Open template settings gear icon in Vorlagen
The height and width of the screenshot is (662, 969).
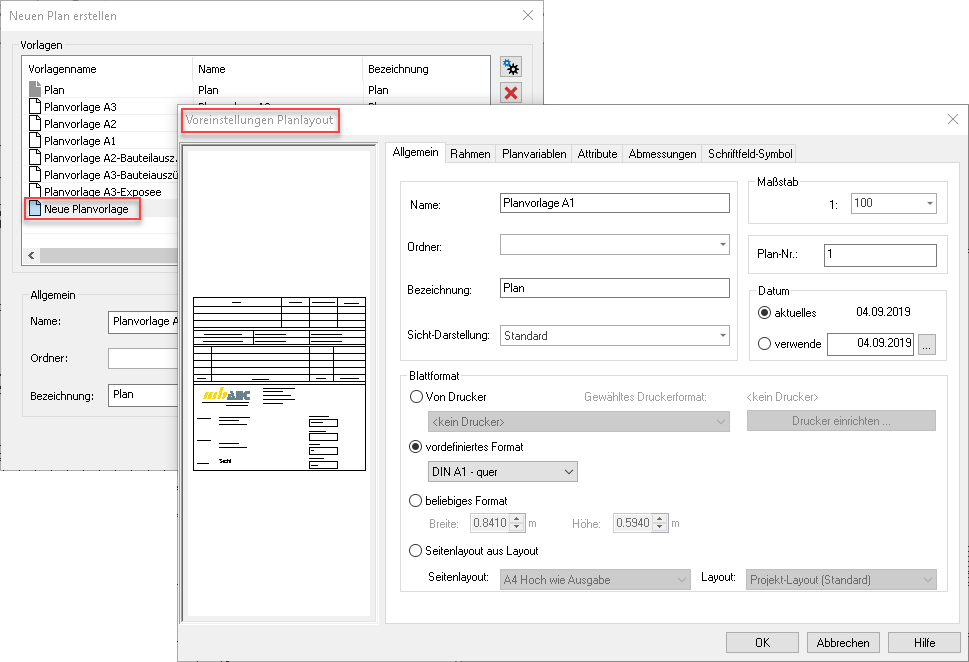[x=510, y=67]
